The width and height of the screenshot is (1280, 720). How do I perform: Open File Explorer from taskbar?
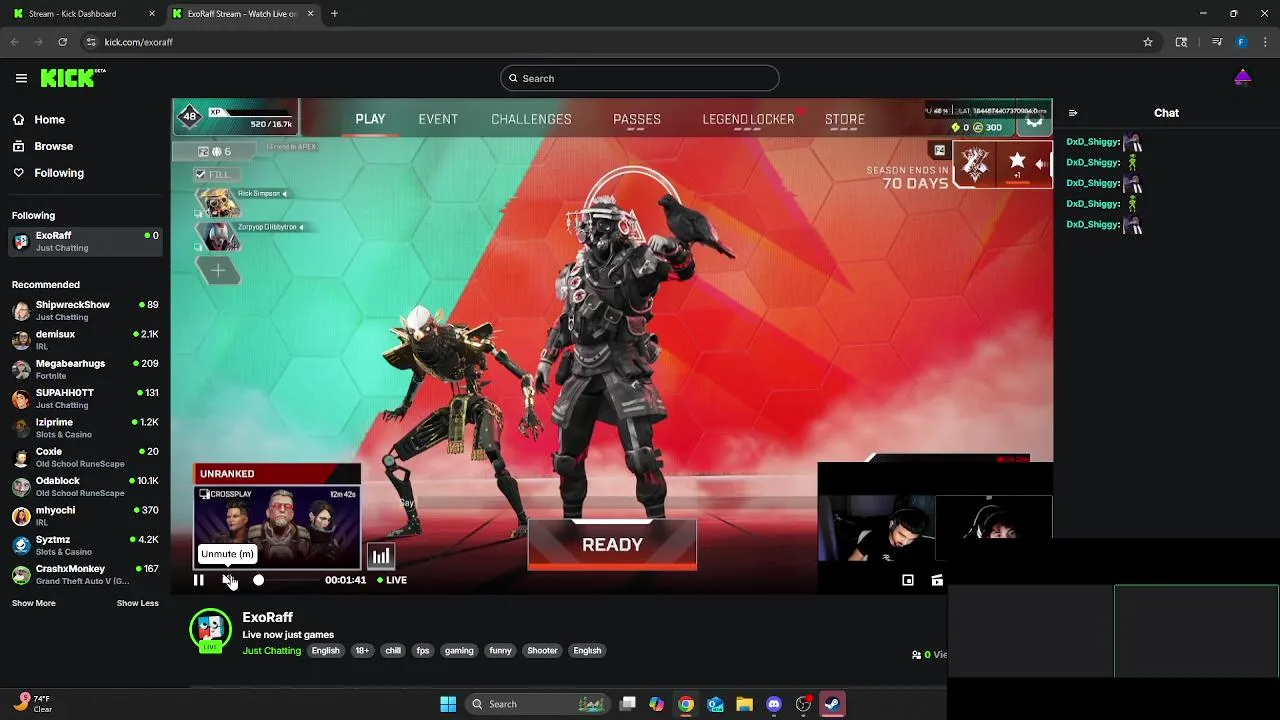pyautogui.click(x=744, y=704)
